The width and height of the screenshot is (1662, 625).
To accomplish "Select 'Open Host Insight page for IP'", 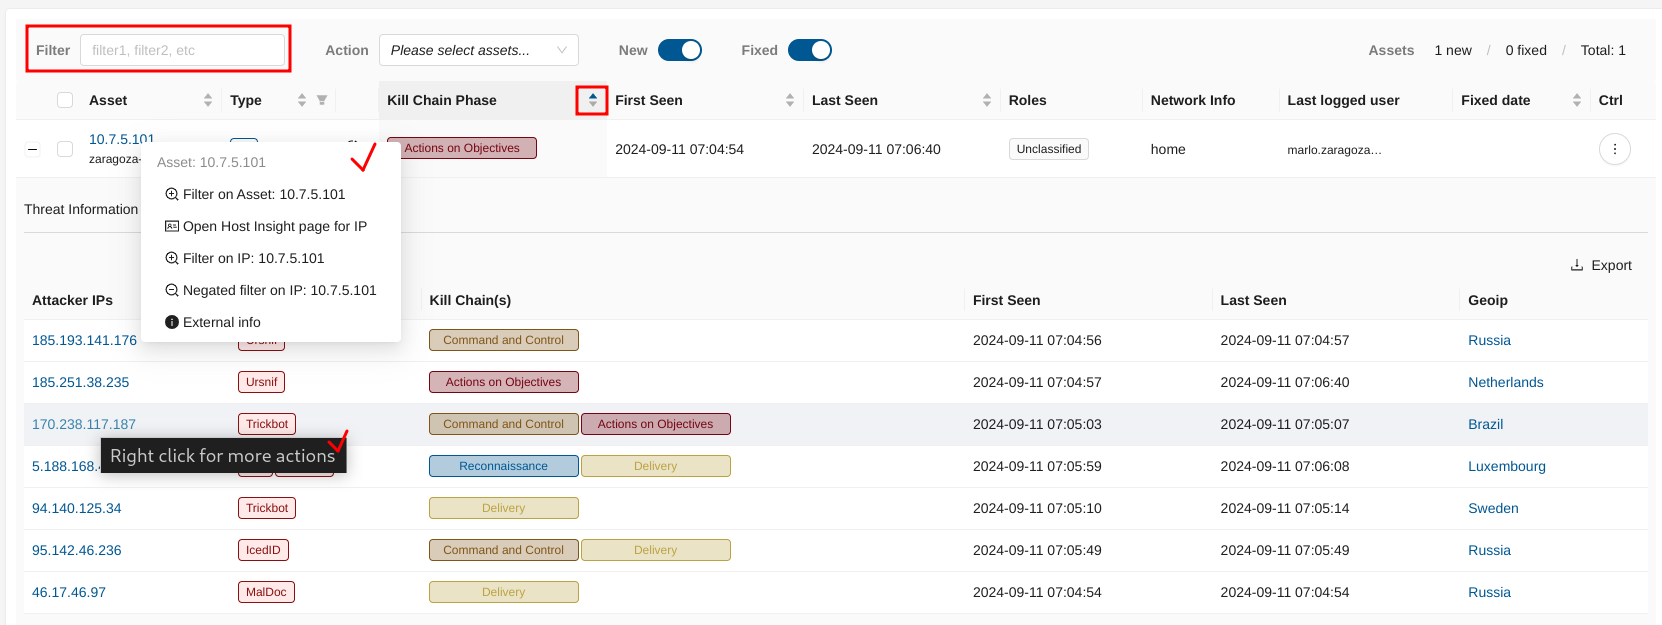I will click(x=274, y=226).
